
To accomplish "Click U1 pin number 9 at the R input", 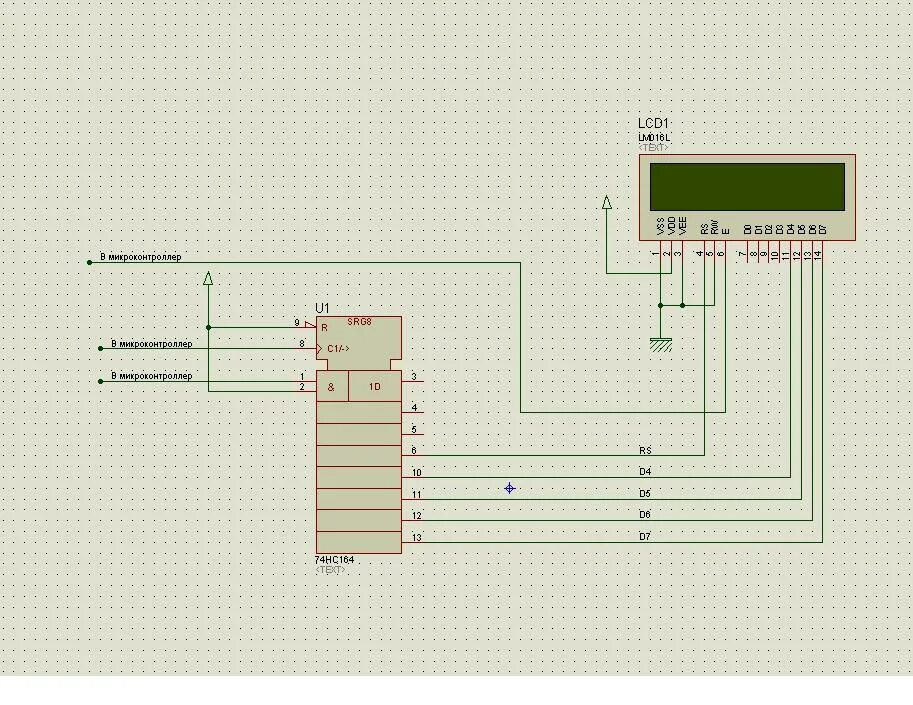I will point(297,323).
